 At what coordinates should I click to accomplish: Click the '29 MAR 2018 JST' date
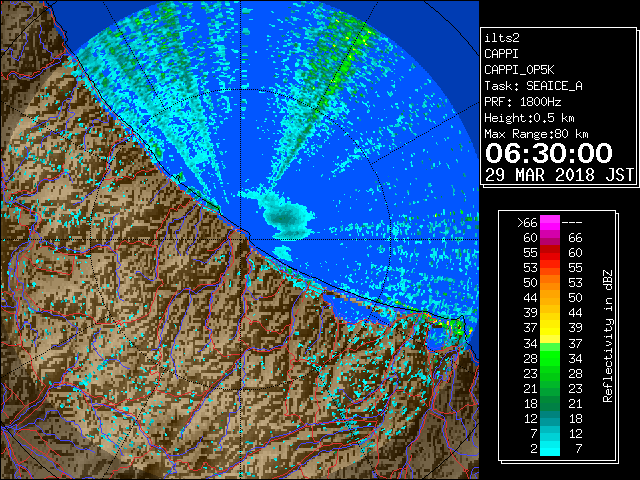[559, 175]
